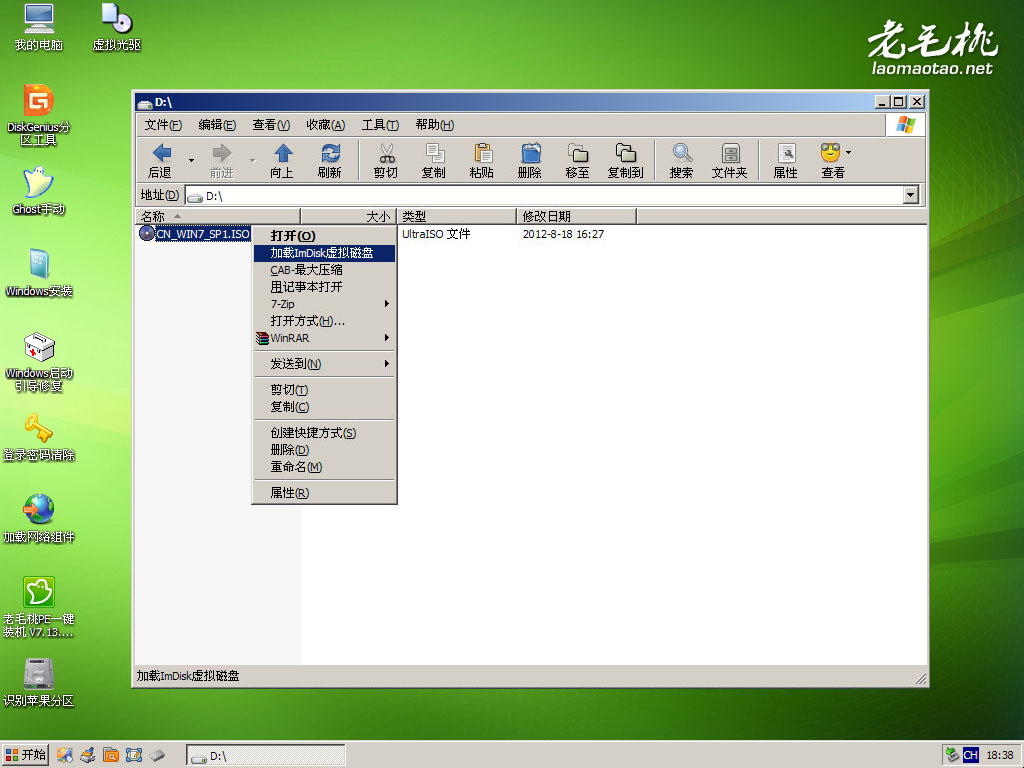Image resolution: width=1024 pixels, height=768 pixels.
Task: Open the 编辑(E) menu
Action: pos(217,125)
